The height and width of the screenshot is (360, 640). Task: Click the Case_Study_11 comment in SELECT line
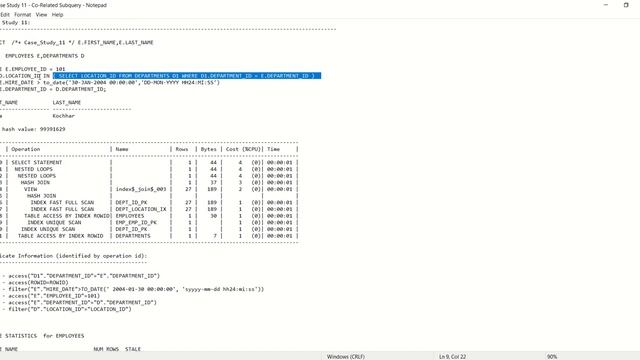44,42
